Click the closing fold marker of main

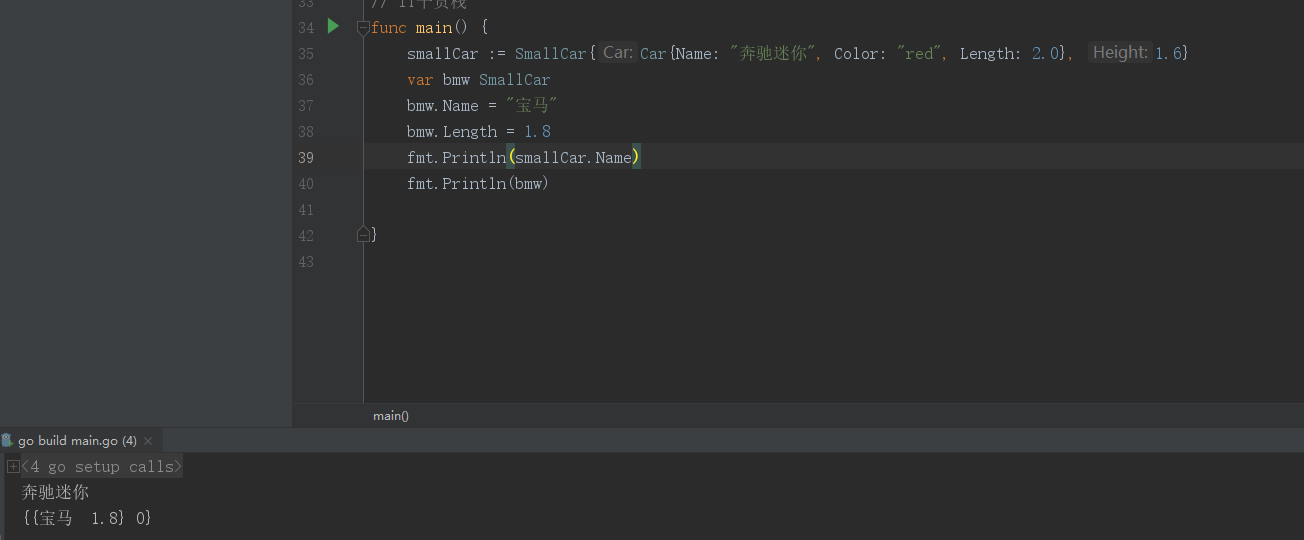363,235
